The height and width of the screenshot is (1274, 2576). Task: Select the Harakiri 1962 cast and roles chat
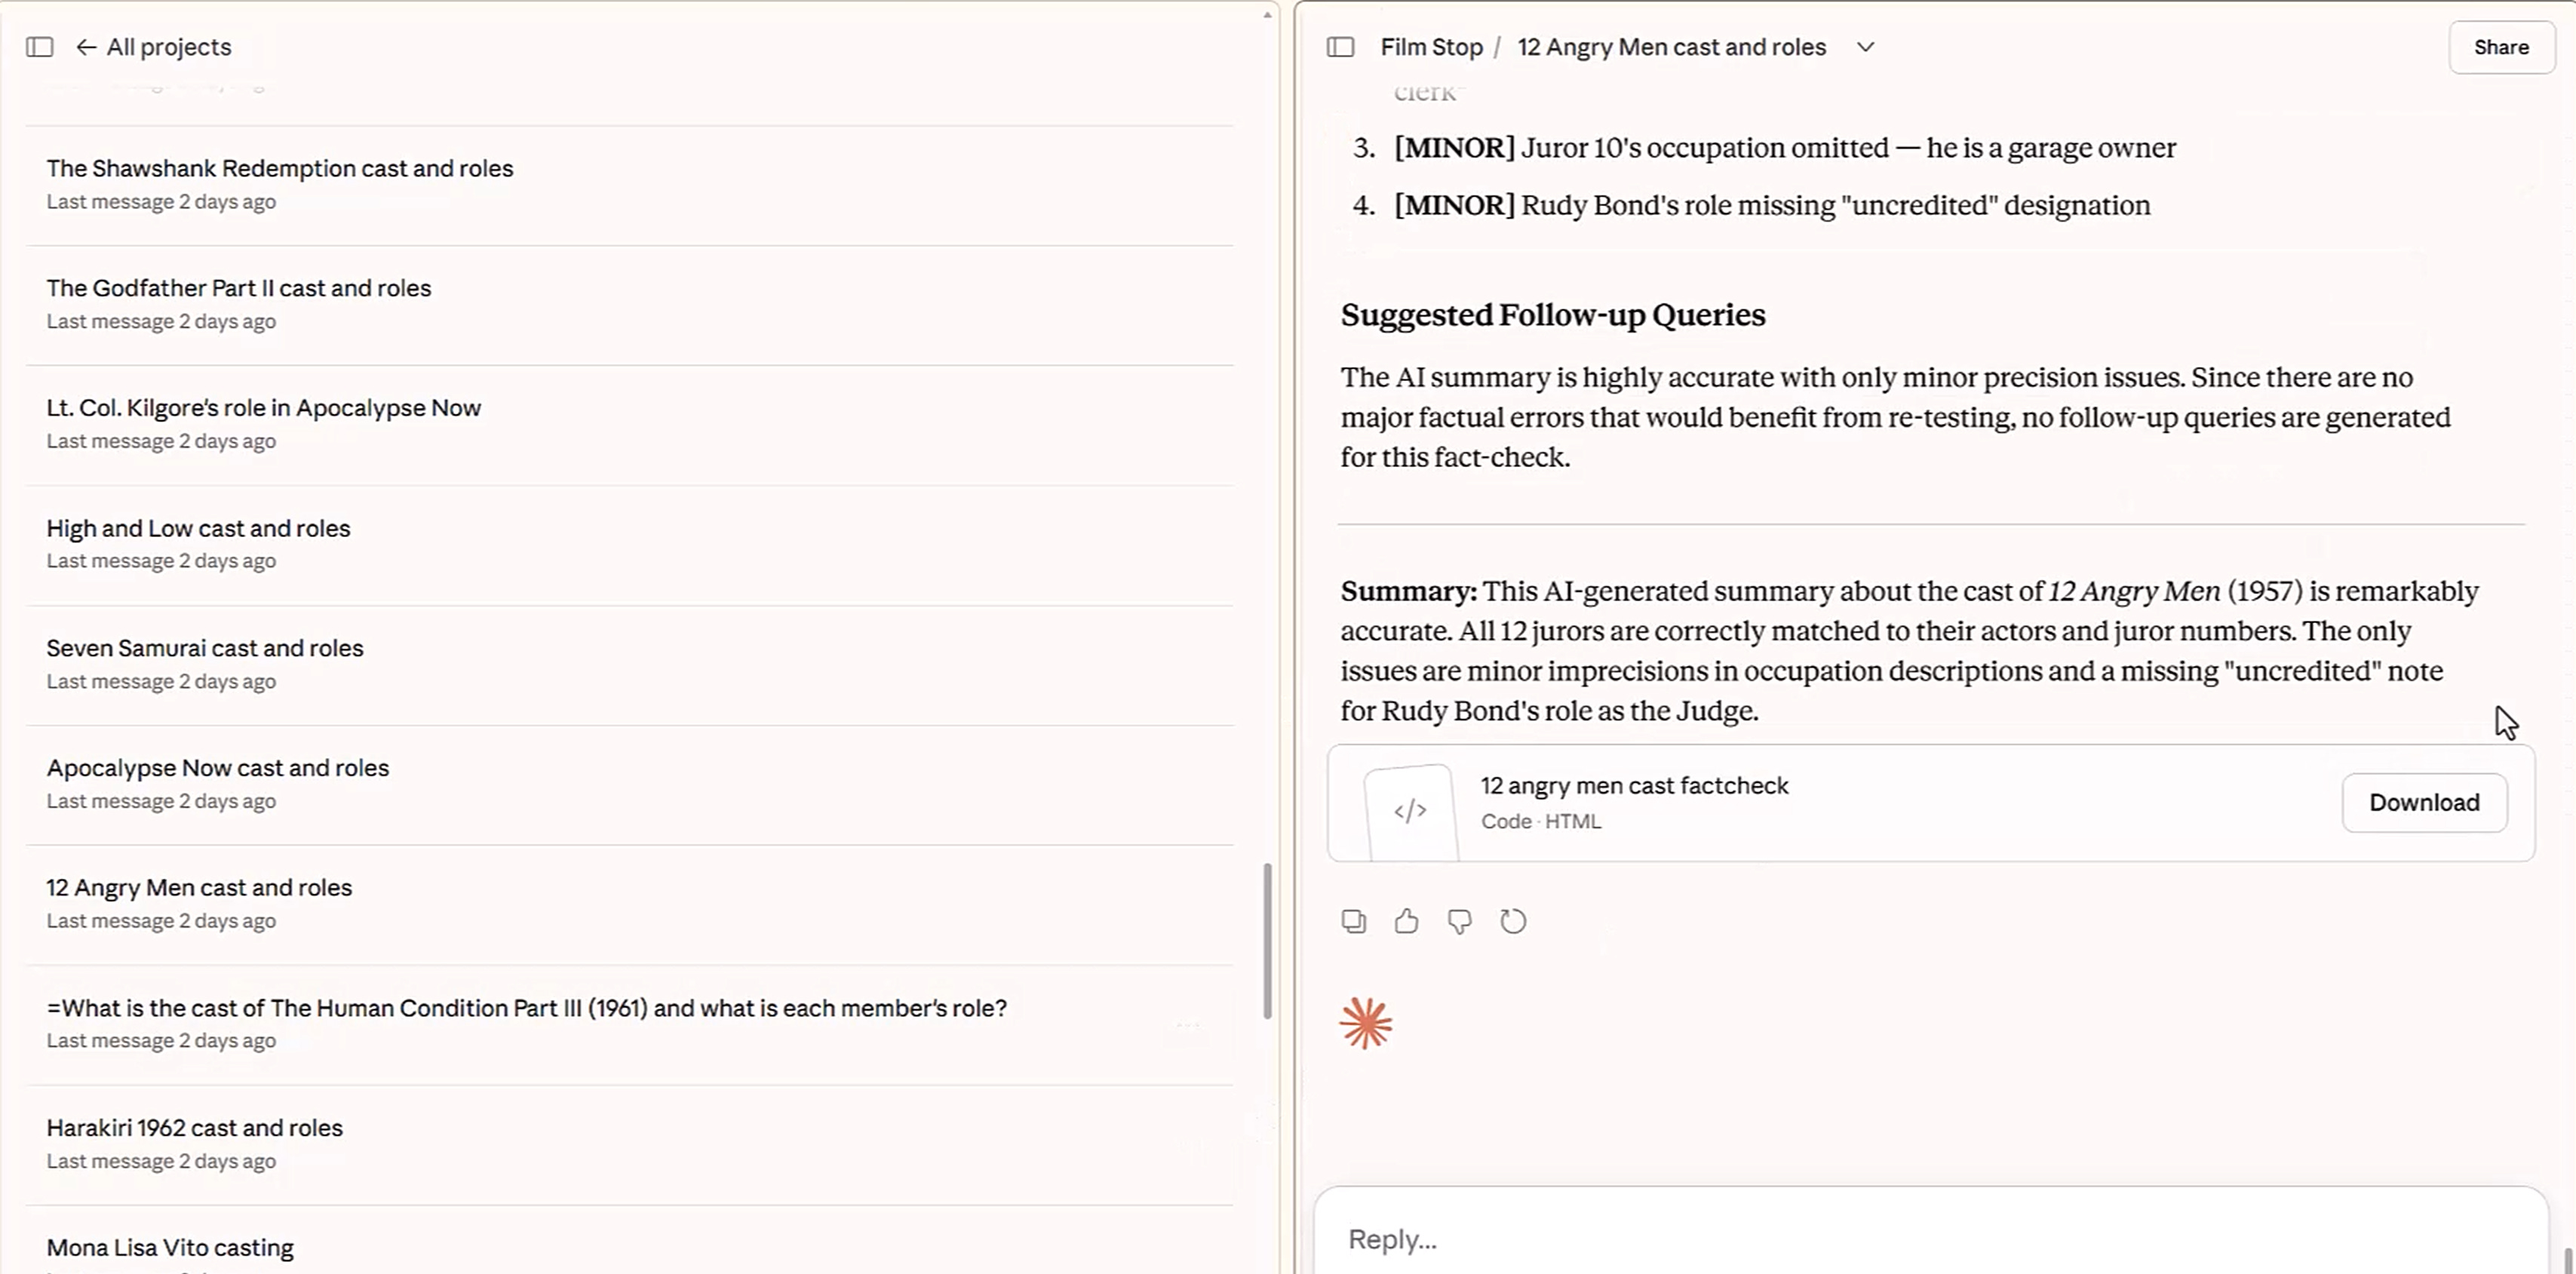click(x=194, y=1128)
